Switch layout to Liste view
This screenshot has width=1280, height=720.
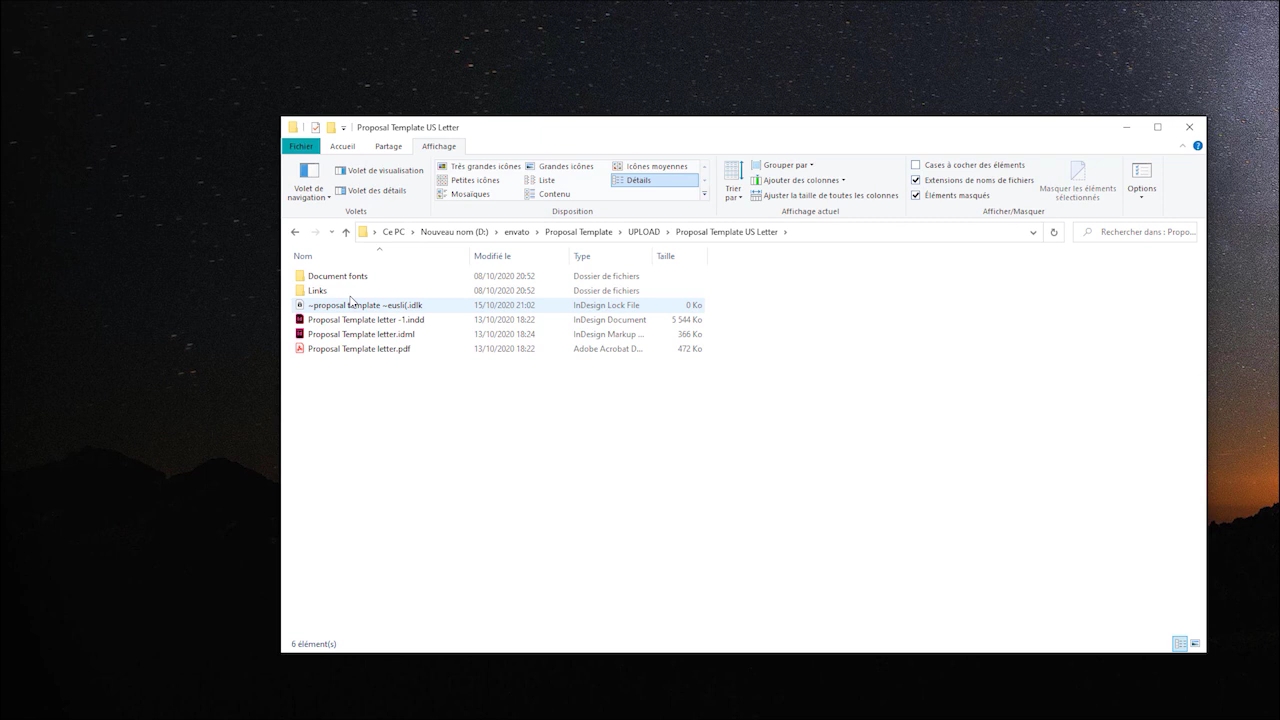tap(540, 180)
